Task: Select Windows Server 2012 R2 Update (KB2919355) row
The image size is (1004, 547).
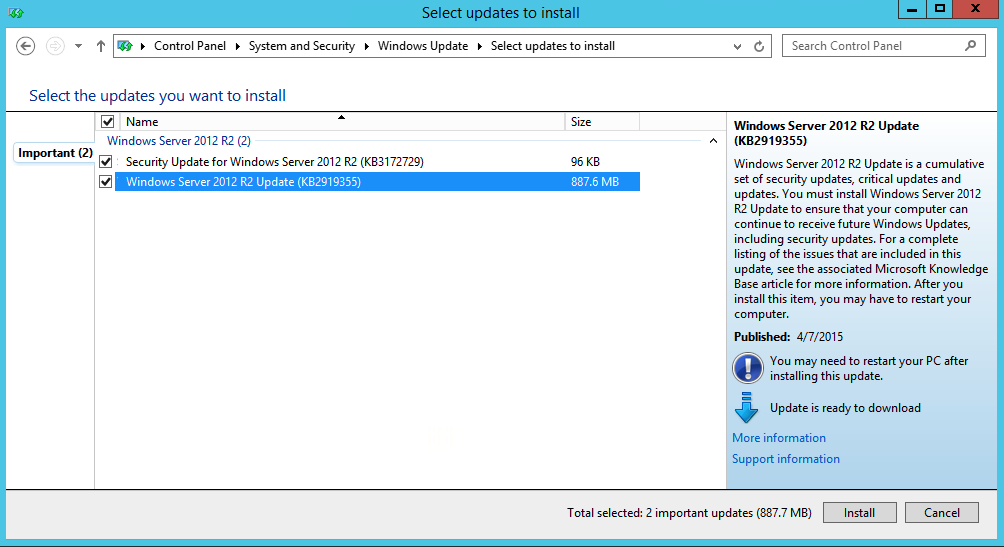Action: coord(377,182)
